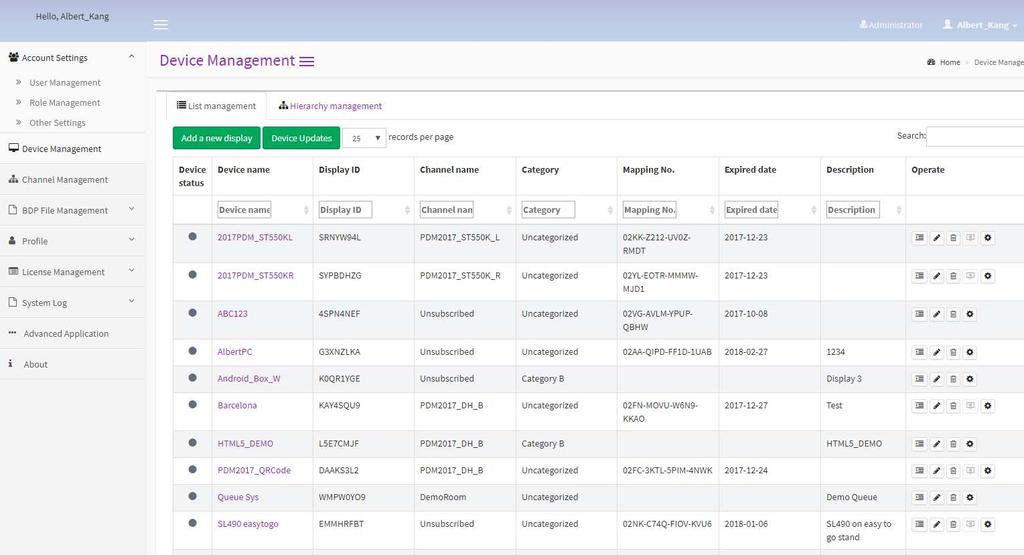Screen dimensions: 1024x555
Task: Click the Category filter input
Action: [549, 210]
